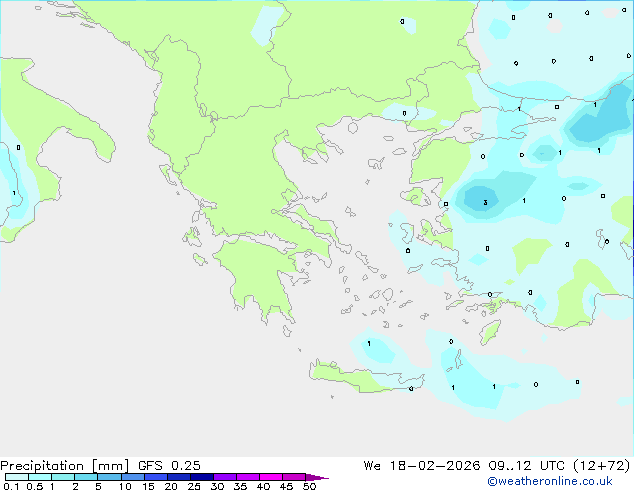Click the legend label '50'

point(309,486)
